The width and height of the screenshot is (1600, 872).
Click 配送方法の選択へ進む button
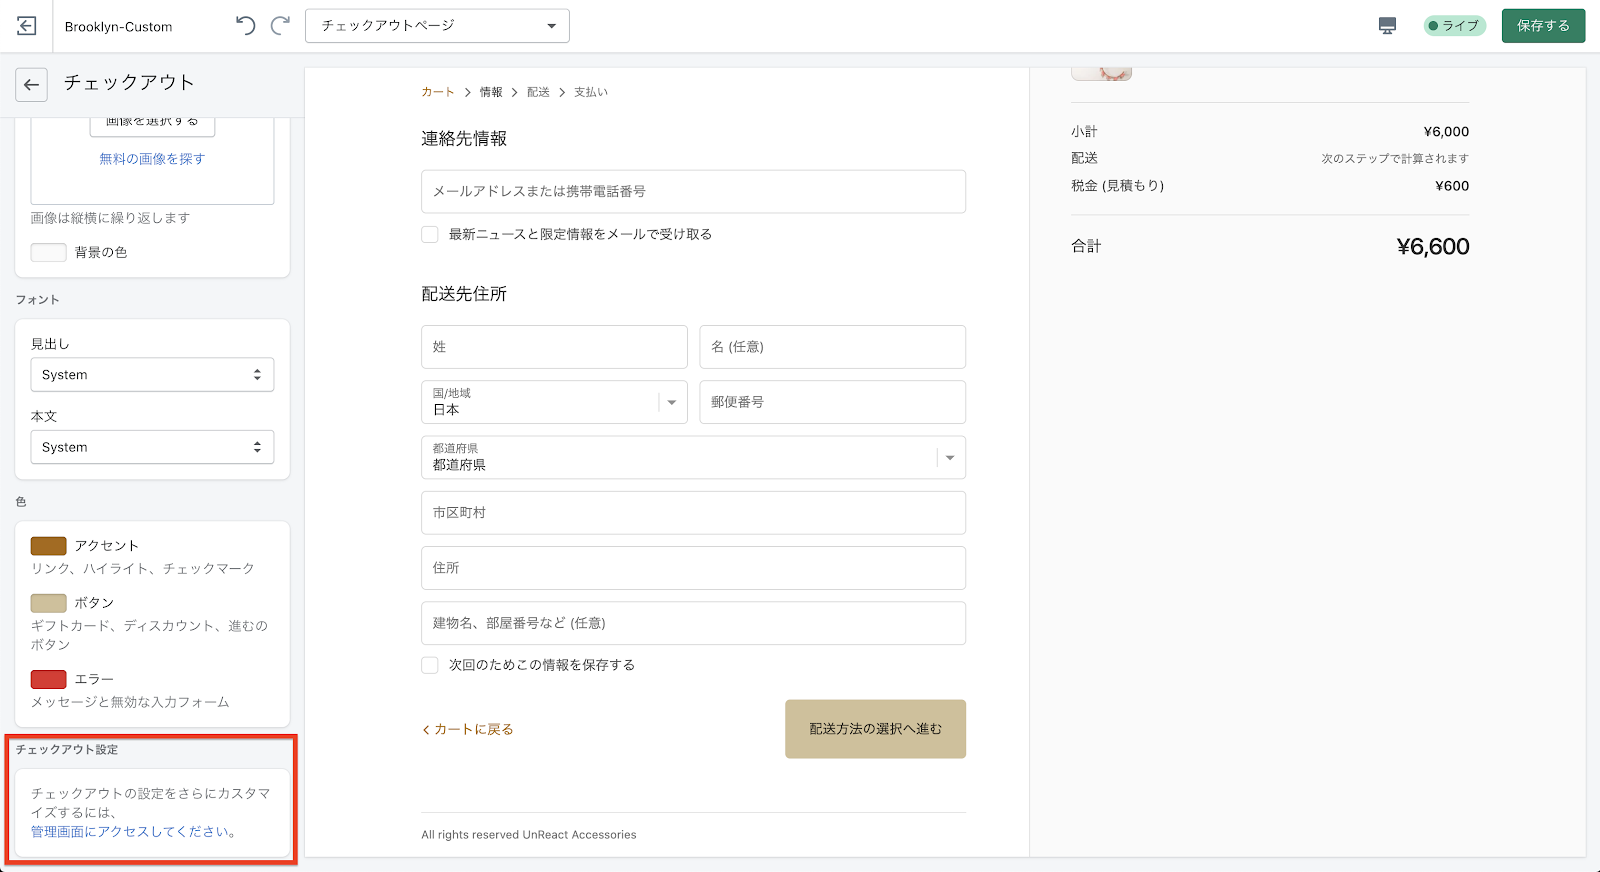coord(875,729)
